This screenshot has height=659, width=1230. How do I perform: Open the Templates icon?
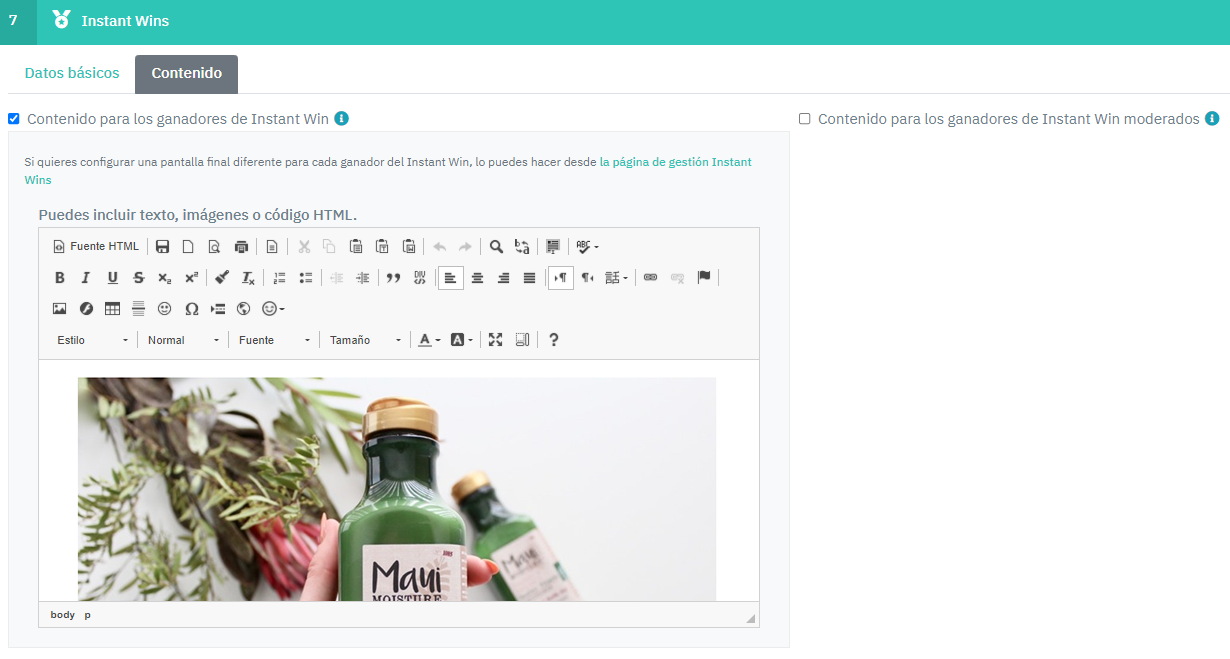click(271, 247)
